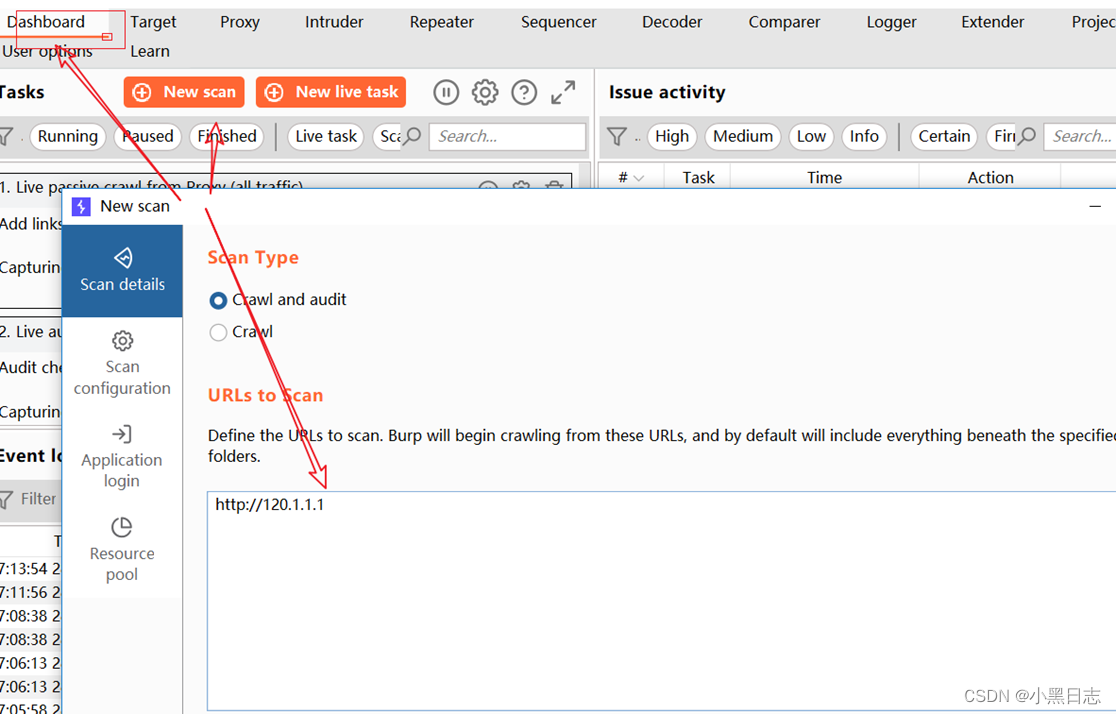Image resolution: width=1116 pixels, height=714 pixels.
Task: Toggle the Paused task filter
Action: pos(147,136)
